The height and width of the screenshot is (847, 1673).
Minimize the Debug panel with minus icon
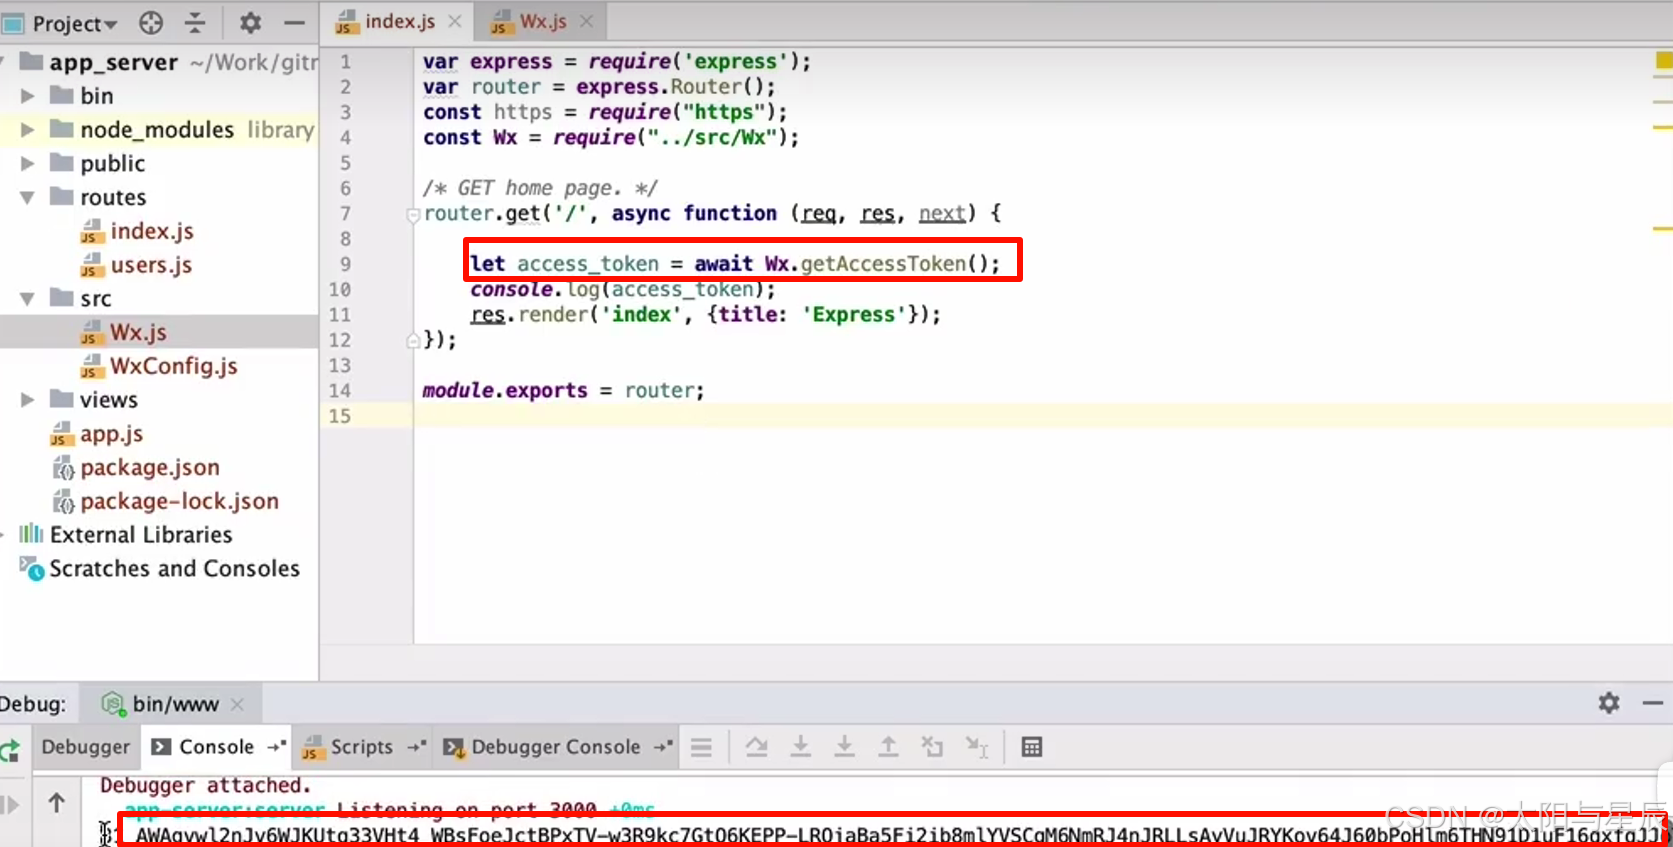pos(1653,703)
